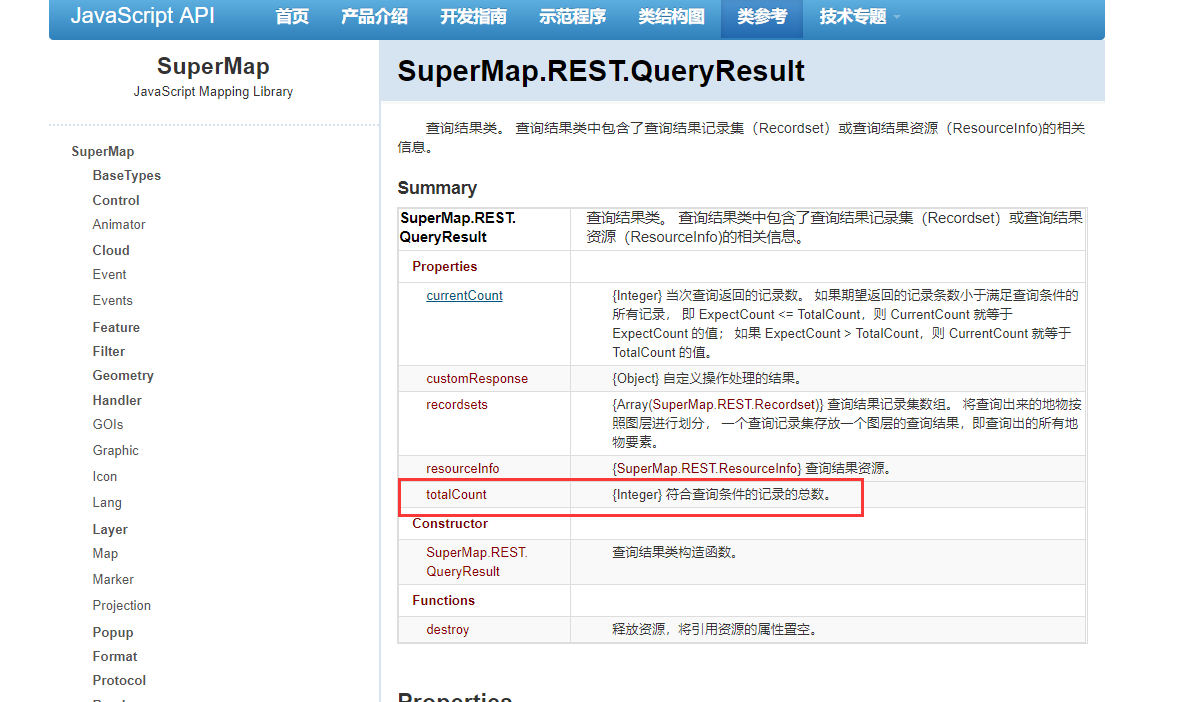The image size is (1189, 702).
Task: Open the destroy function link
Action: (447, 629)
